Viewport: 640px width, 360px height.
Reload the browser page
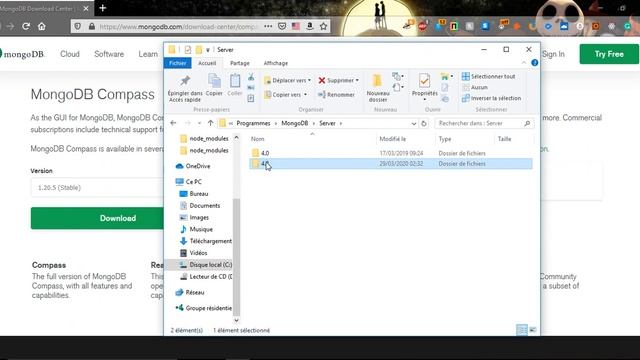pos(26,27)
